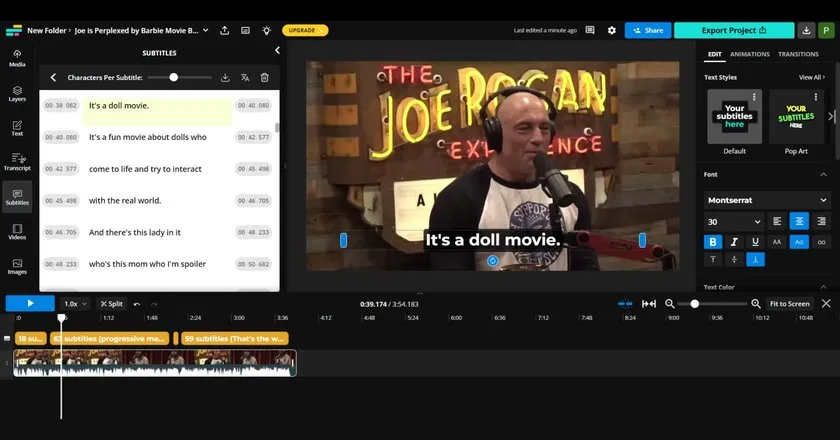
Task: Click the Export Project button
Action: click(x=734, y=31)
